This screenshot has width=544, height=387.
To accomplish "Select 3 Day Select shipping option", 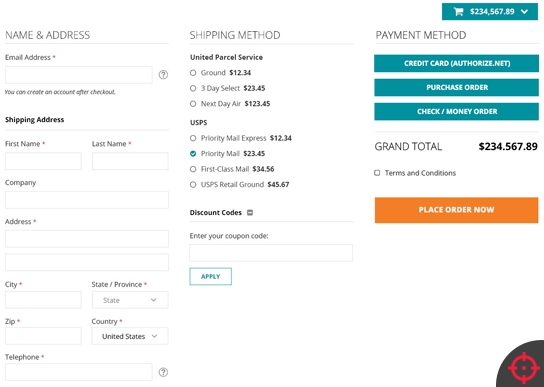I will pyautogui.click(x=193, y=88).
